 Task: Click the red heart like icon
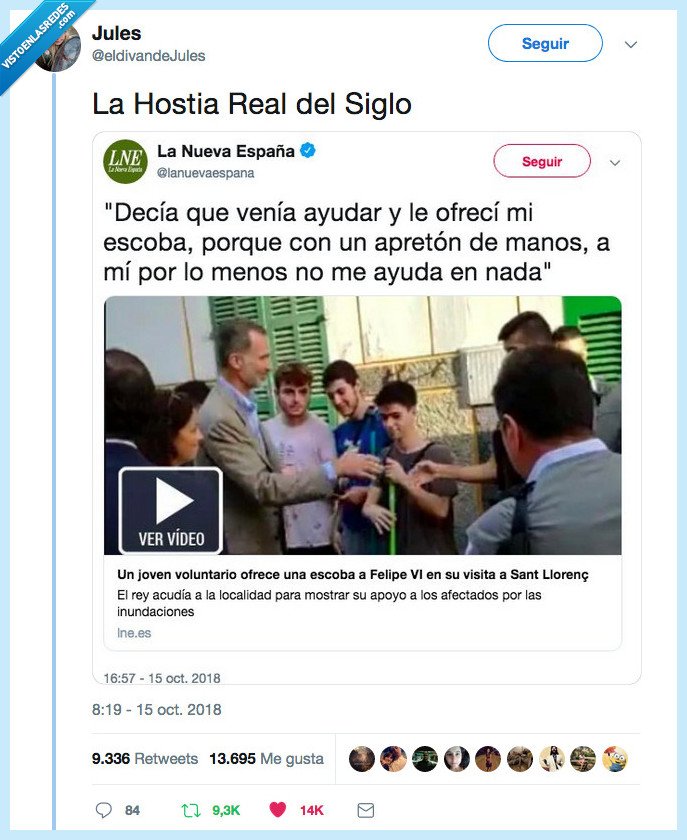(278, 809)
